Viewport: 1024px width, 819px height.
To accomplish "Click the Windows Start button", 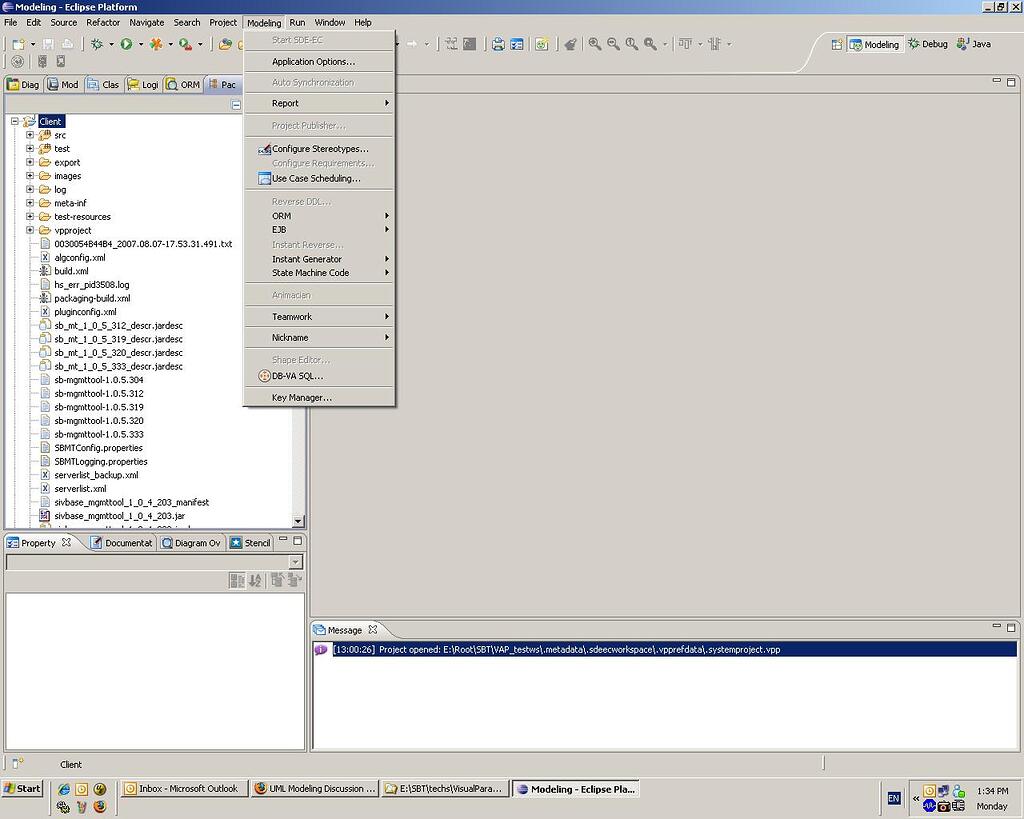I will pyautogui.click(x=22, y=789).
